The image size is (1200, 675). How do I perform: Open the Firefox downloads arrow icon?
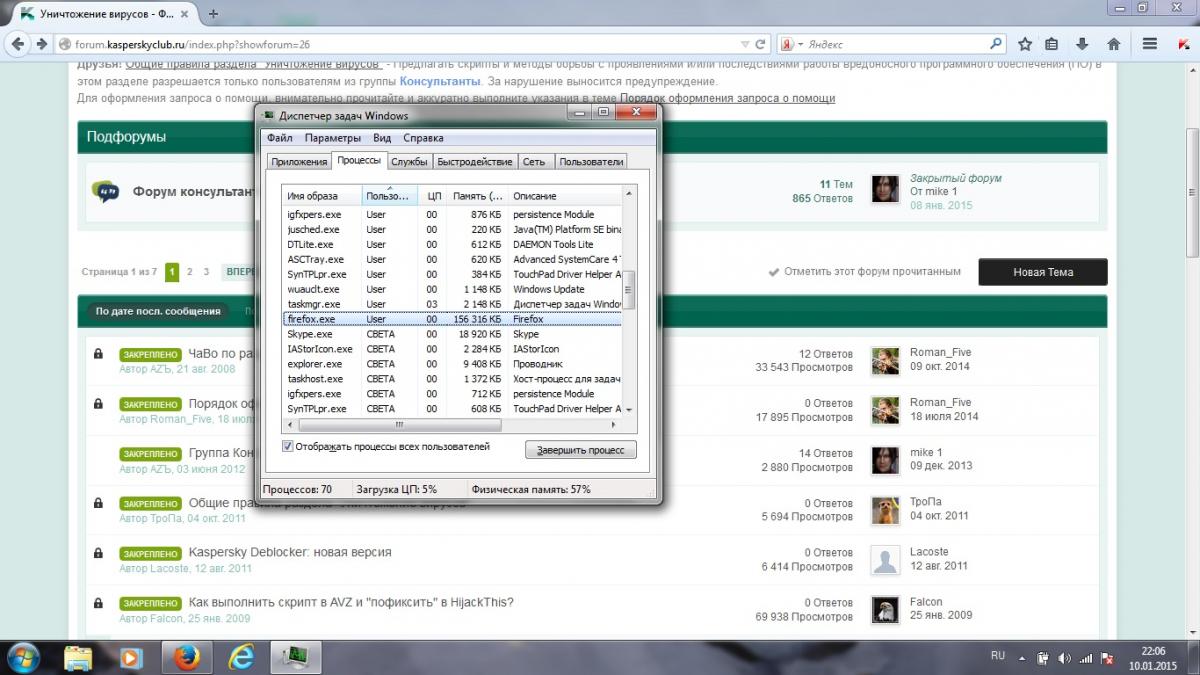(x=1083, y=44)
